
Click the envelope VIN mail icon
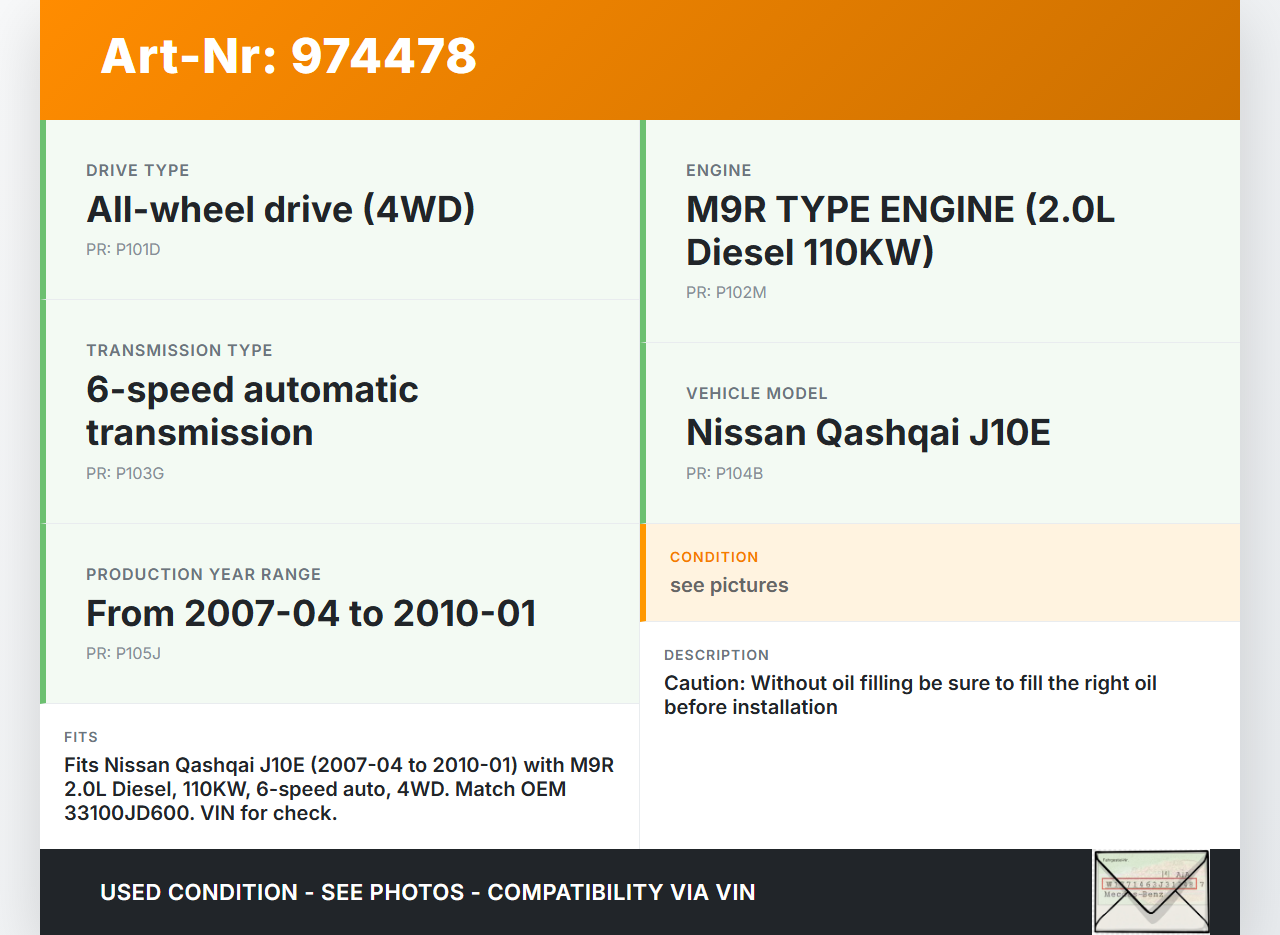1151,891
